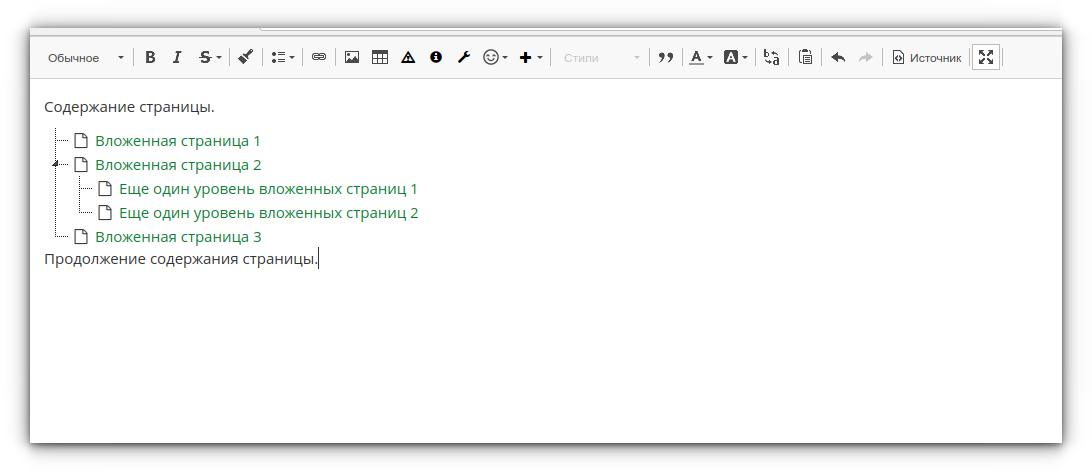The image size is (1092, 475).
Task: Open the background color dropdown arrow
Action: pyautogui.click(x=745, y=58)
